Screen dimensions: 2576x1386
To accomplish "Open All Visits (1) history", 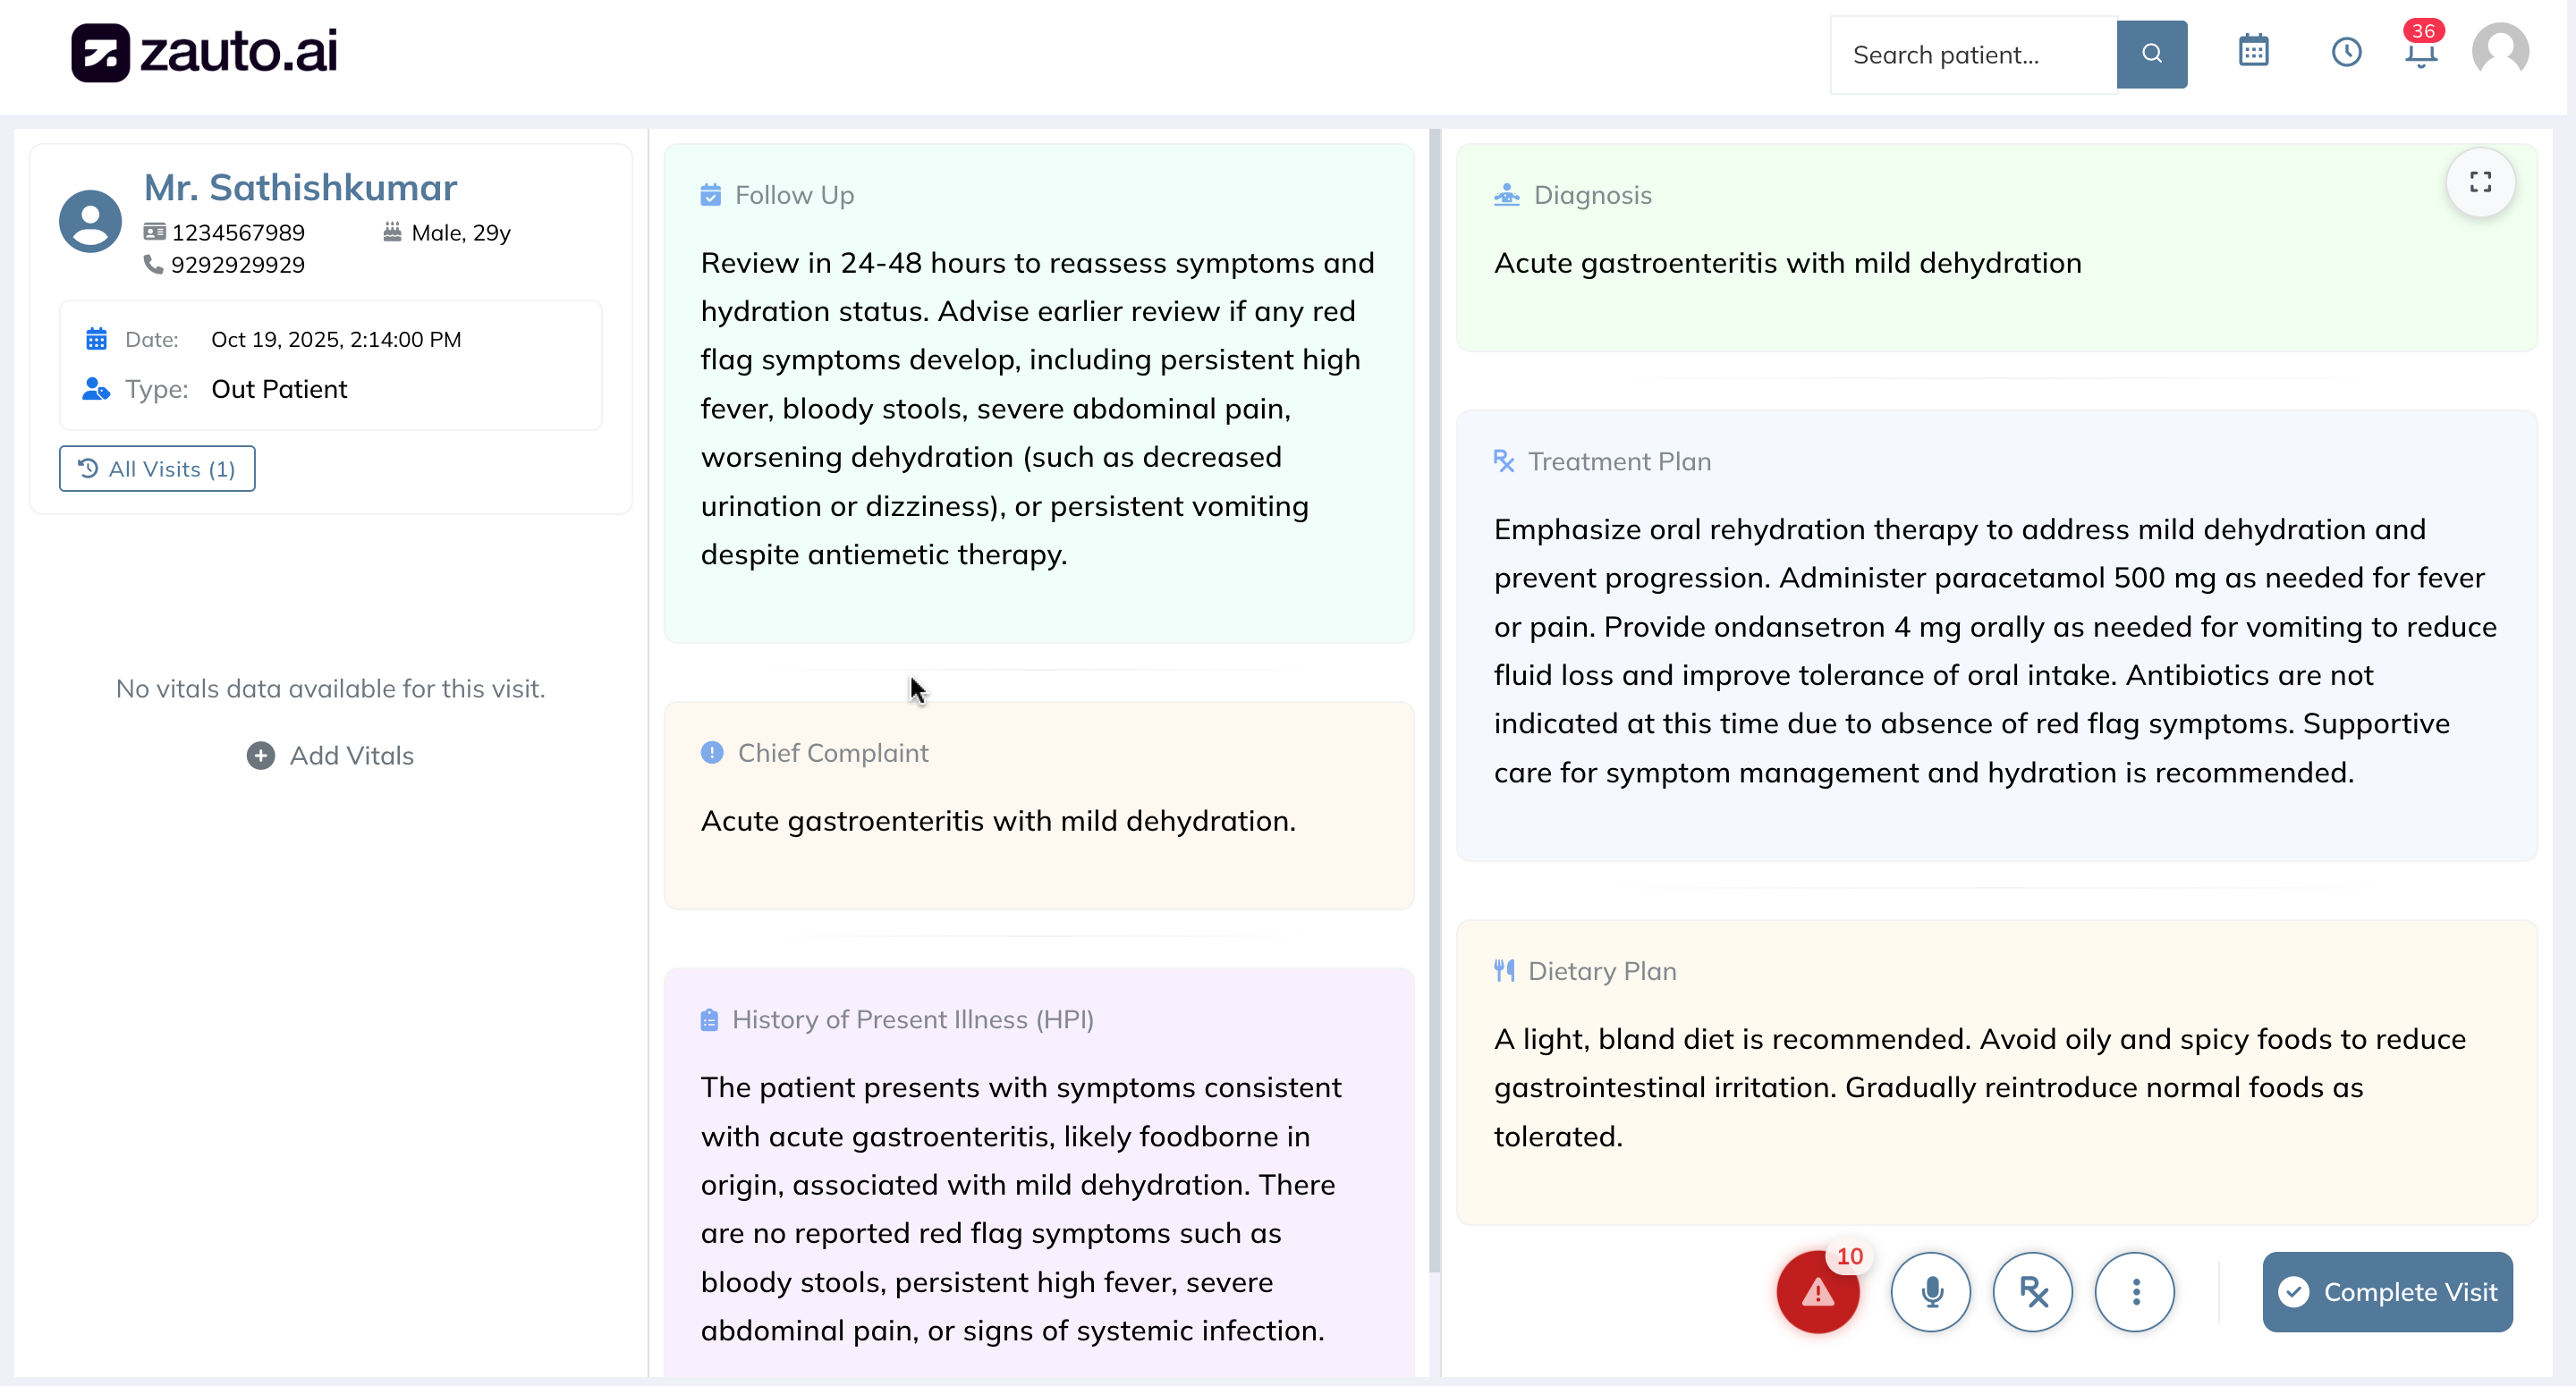I will (156, 468).
